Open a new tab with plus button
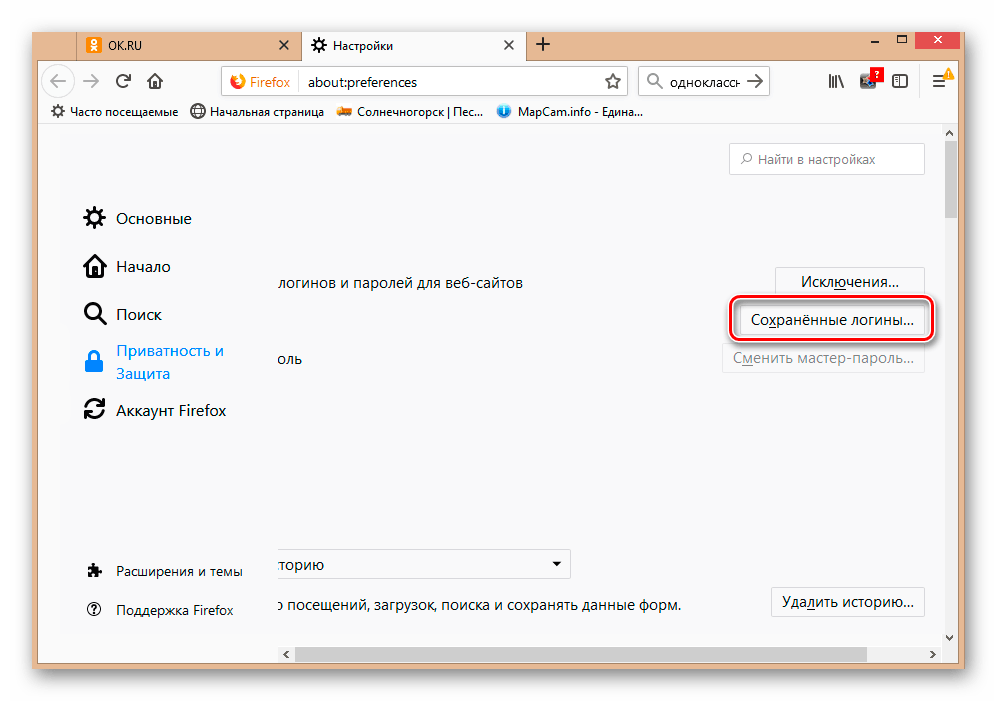This screenshot has width=997, height=701. click(543, 45)
